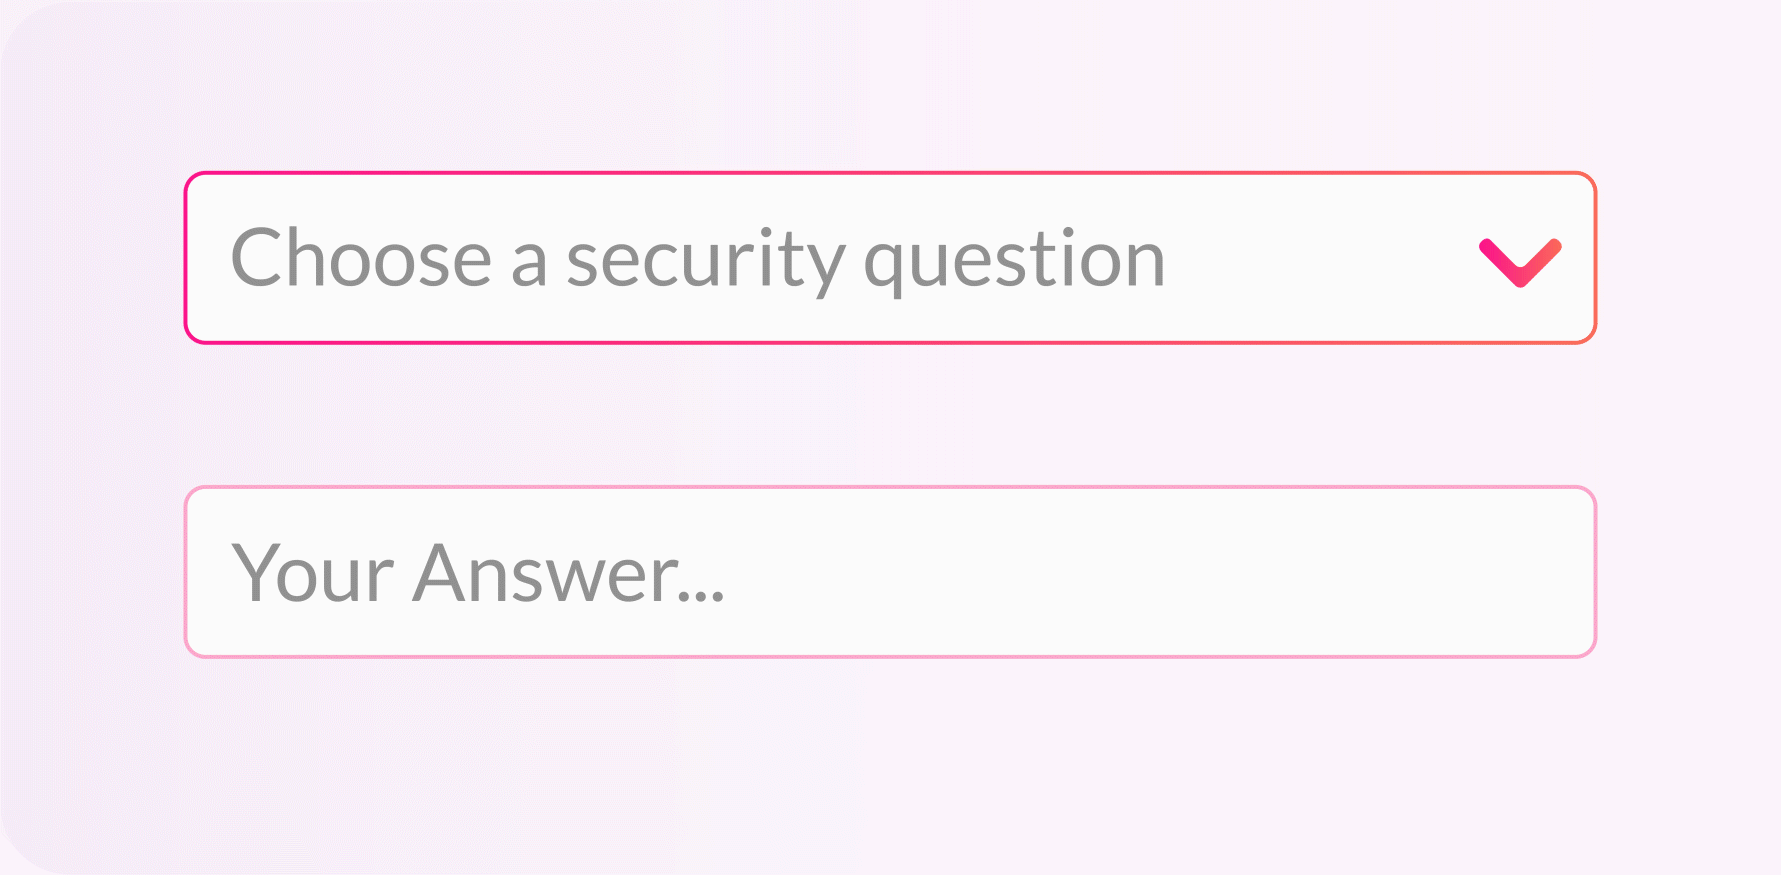
Task: Click the word 'question' in the select box
Action: coord(1015,262)
